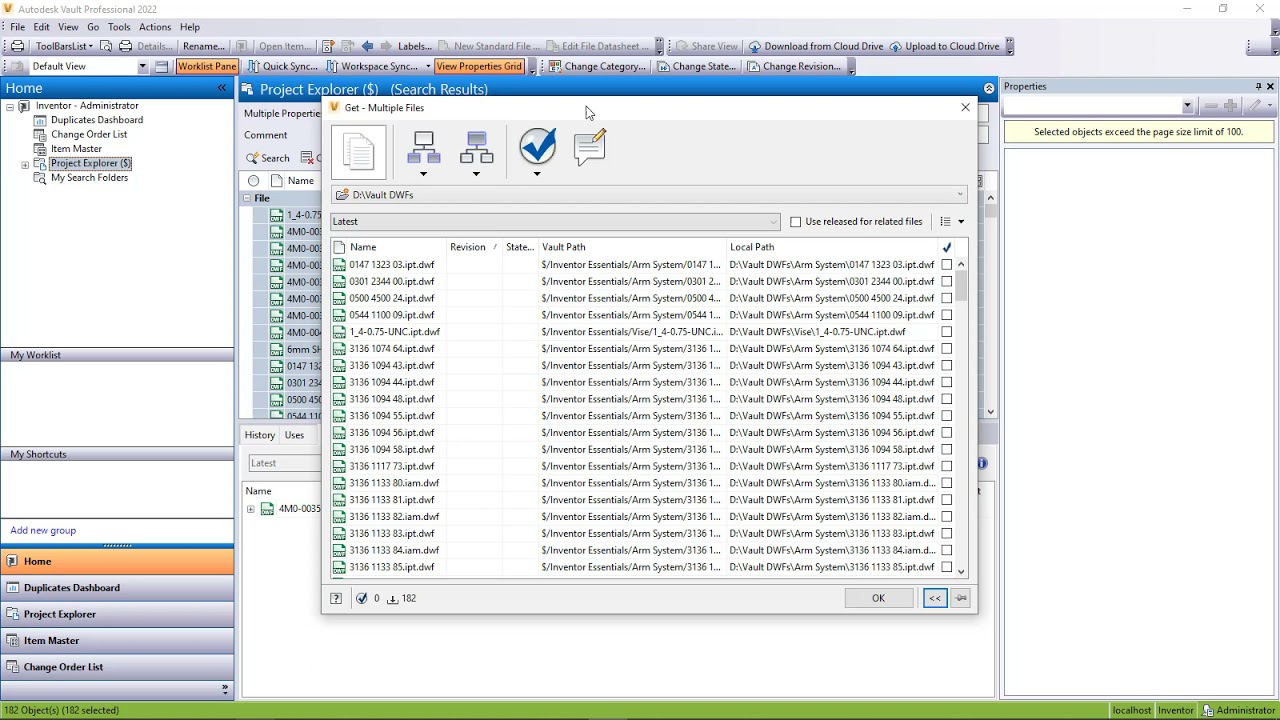The height and width of the screenshot is (720, 1280).
Task: Open the Actions menu
Action: [155, 27]
